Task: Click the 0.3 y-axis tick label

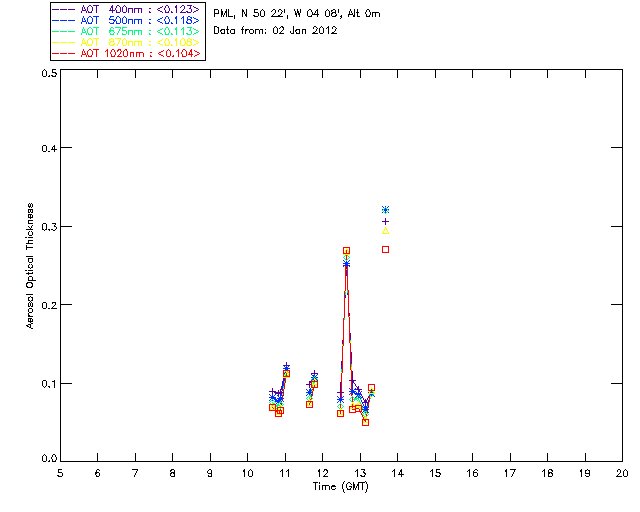Action: [x=49, y=227]
